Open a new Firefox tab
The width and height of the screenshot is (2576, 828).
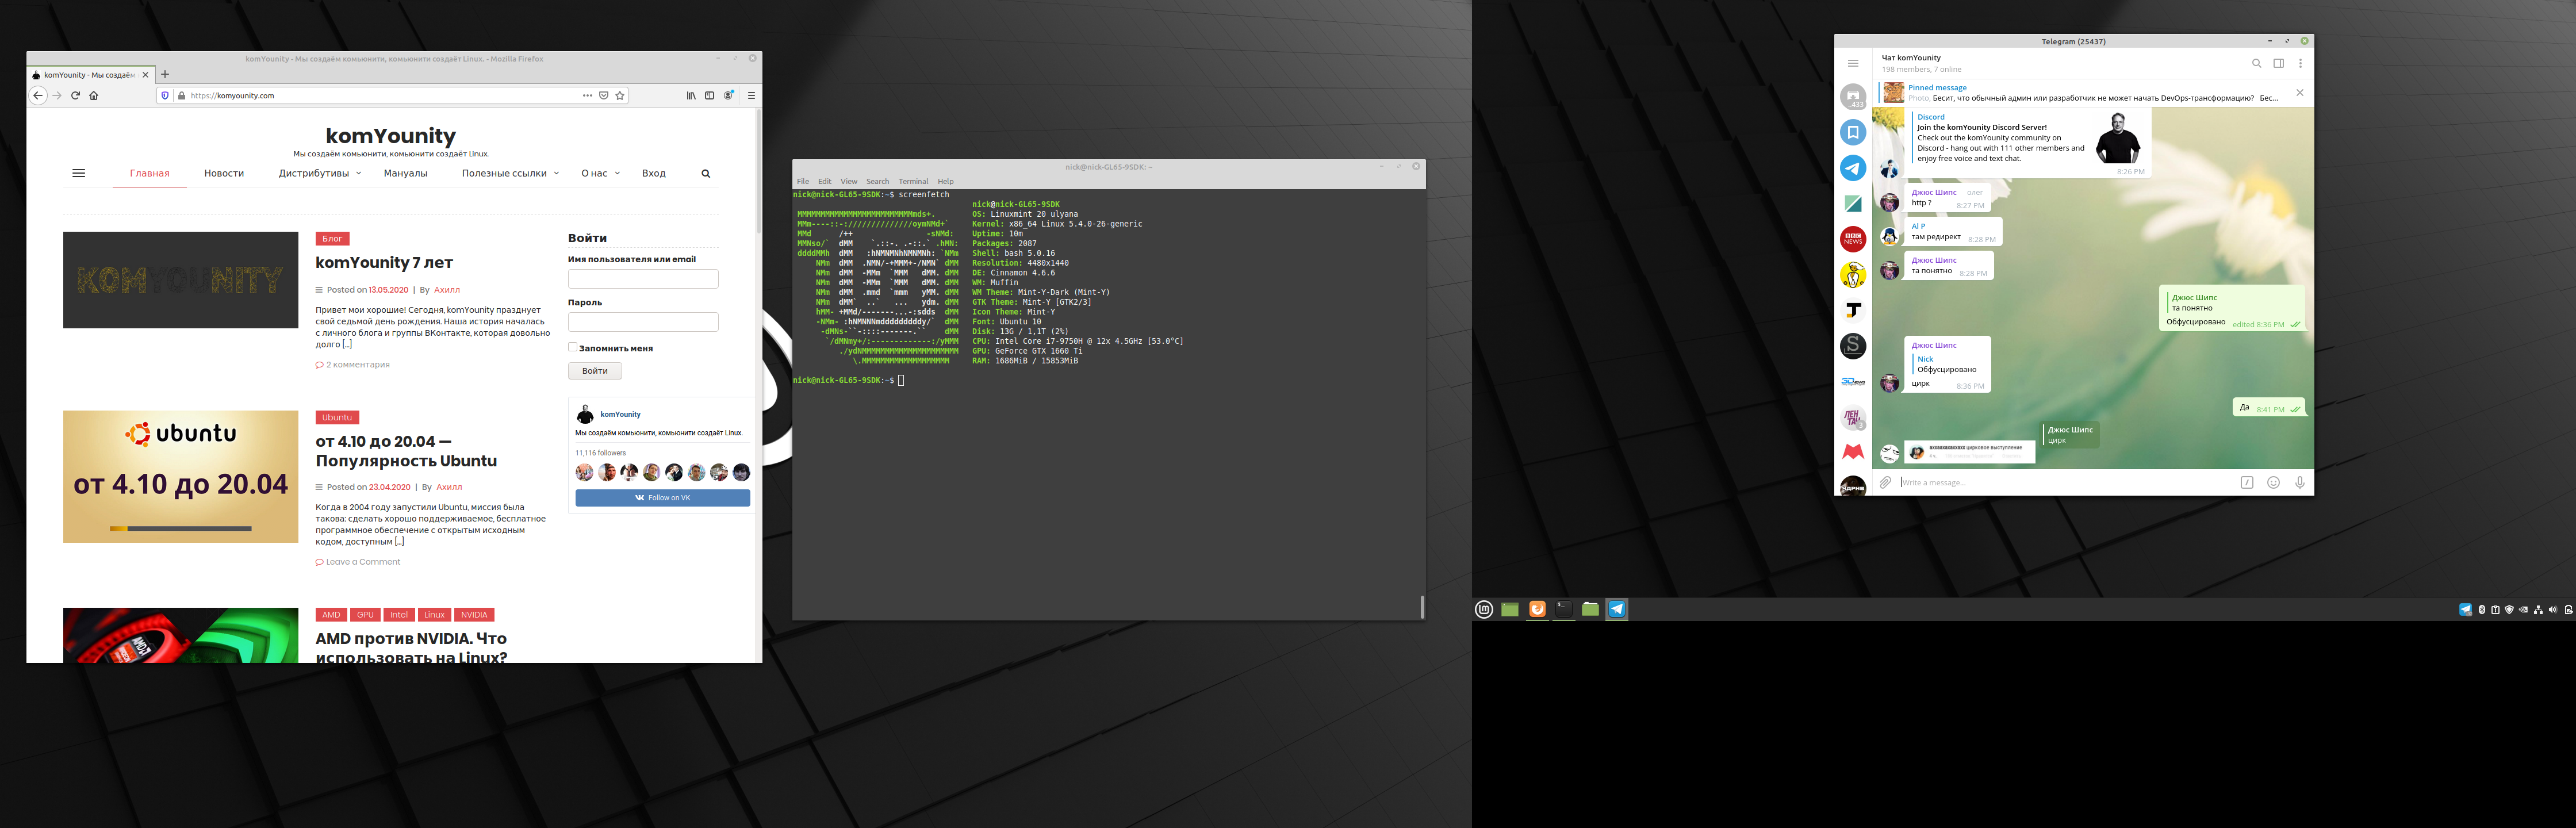(165, 74)
